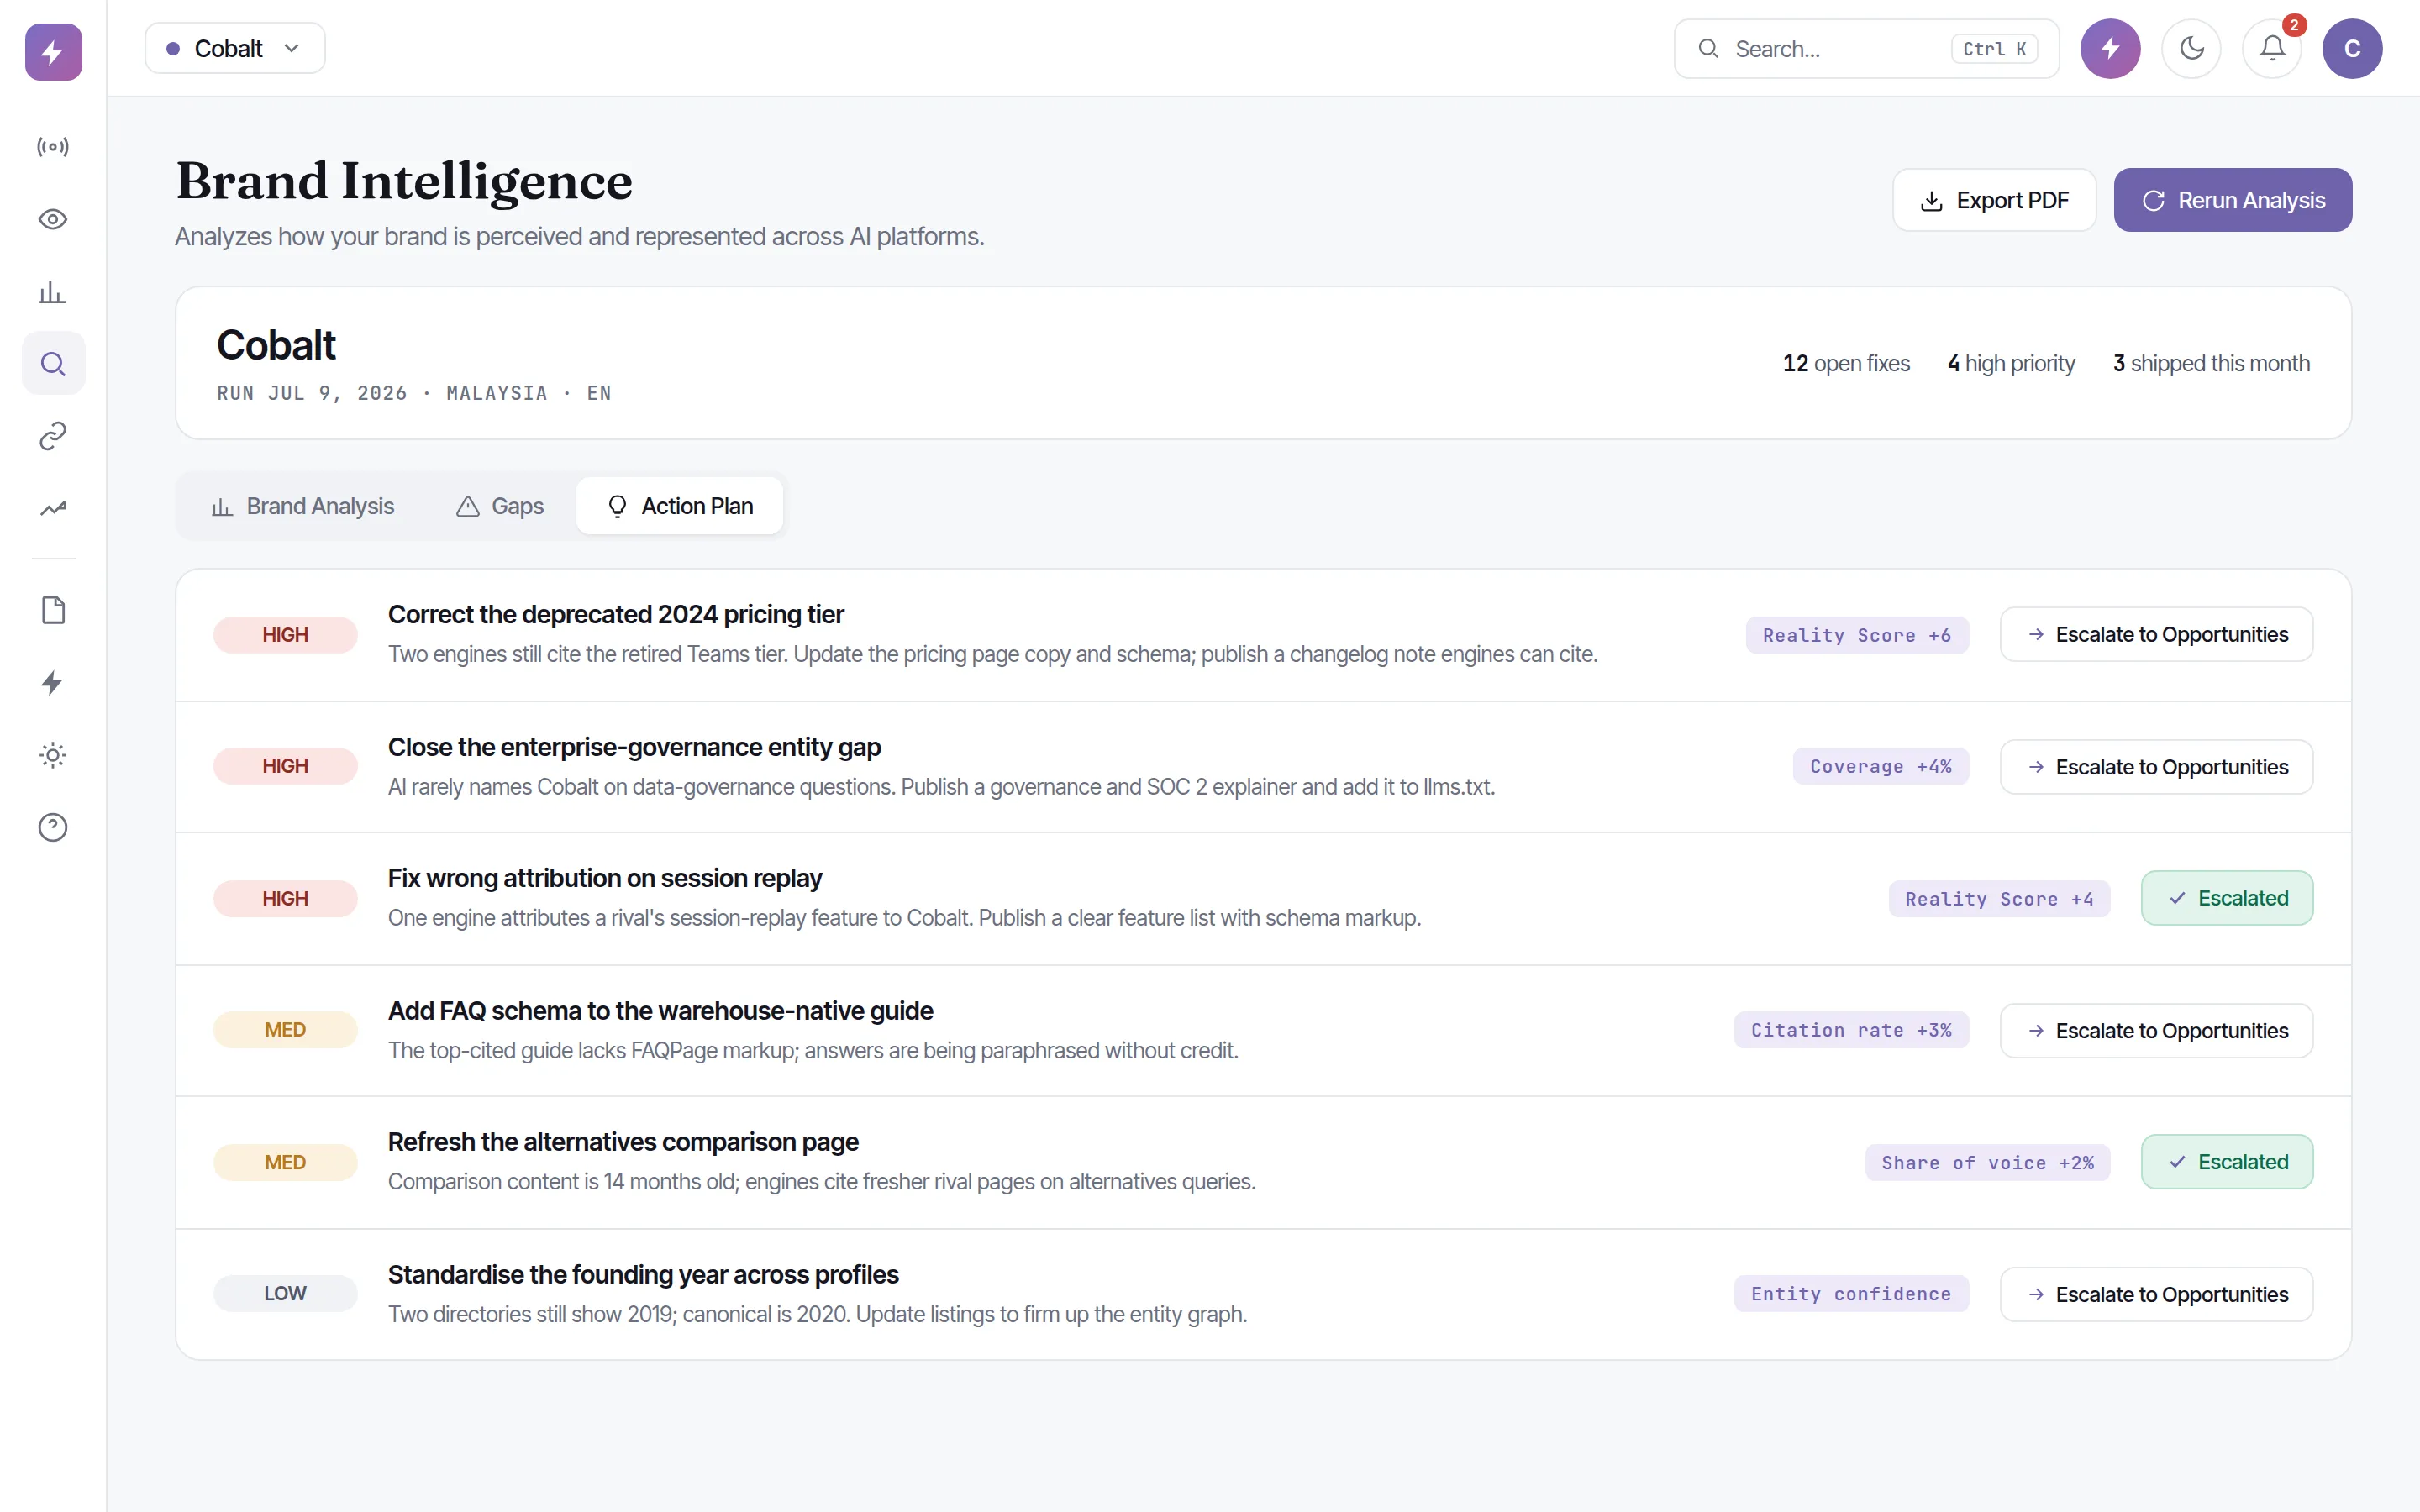Escalate the enterprise-governance entity gap
2420x1512 pixels.
pyautogui.click(x=2156, y=767)
